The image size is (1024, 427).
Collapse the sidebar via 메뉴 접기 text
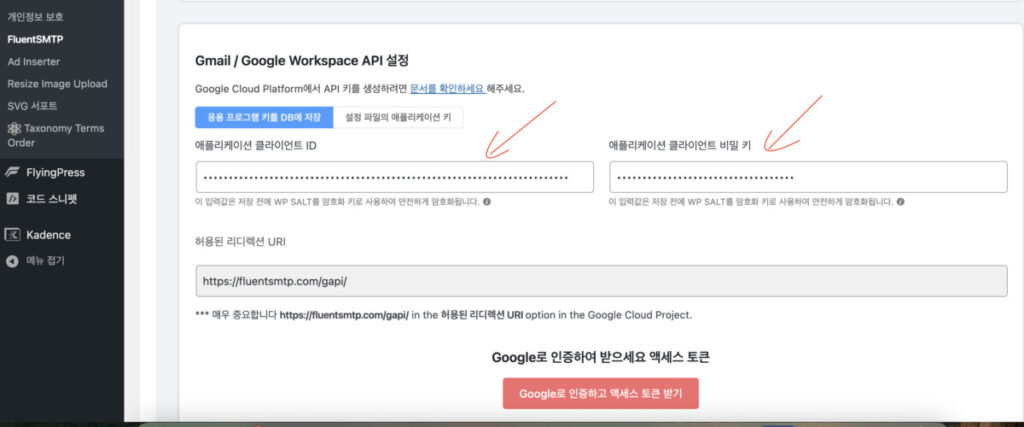(x=45, y=261)
